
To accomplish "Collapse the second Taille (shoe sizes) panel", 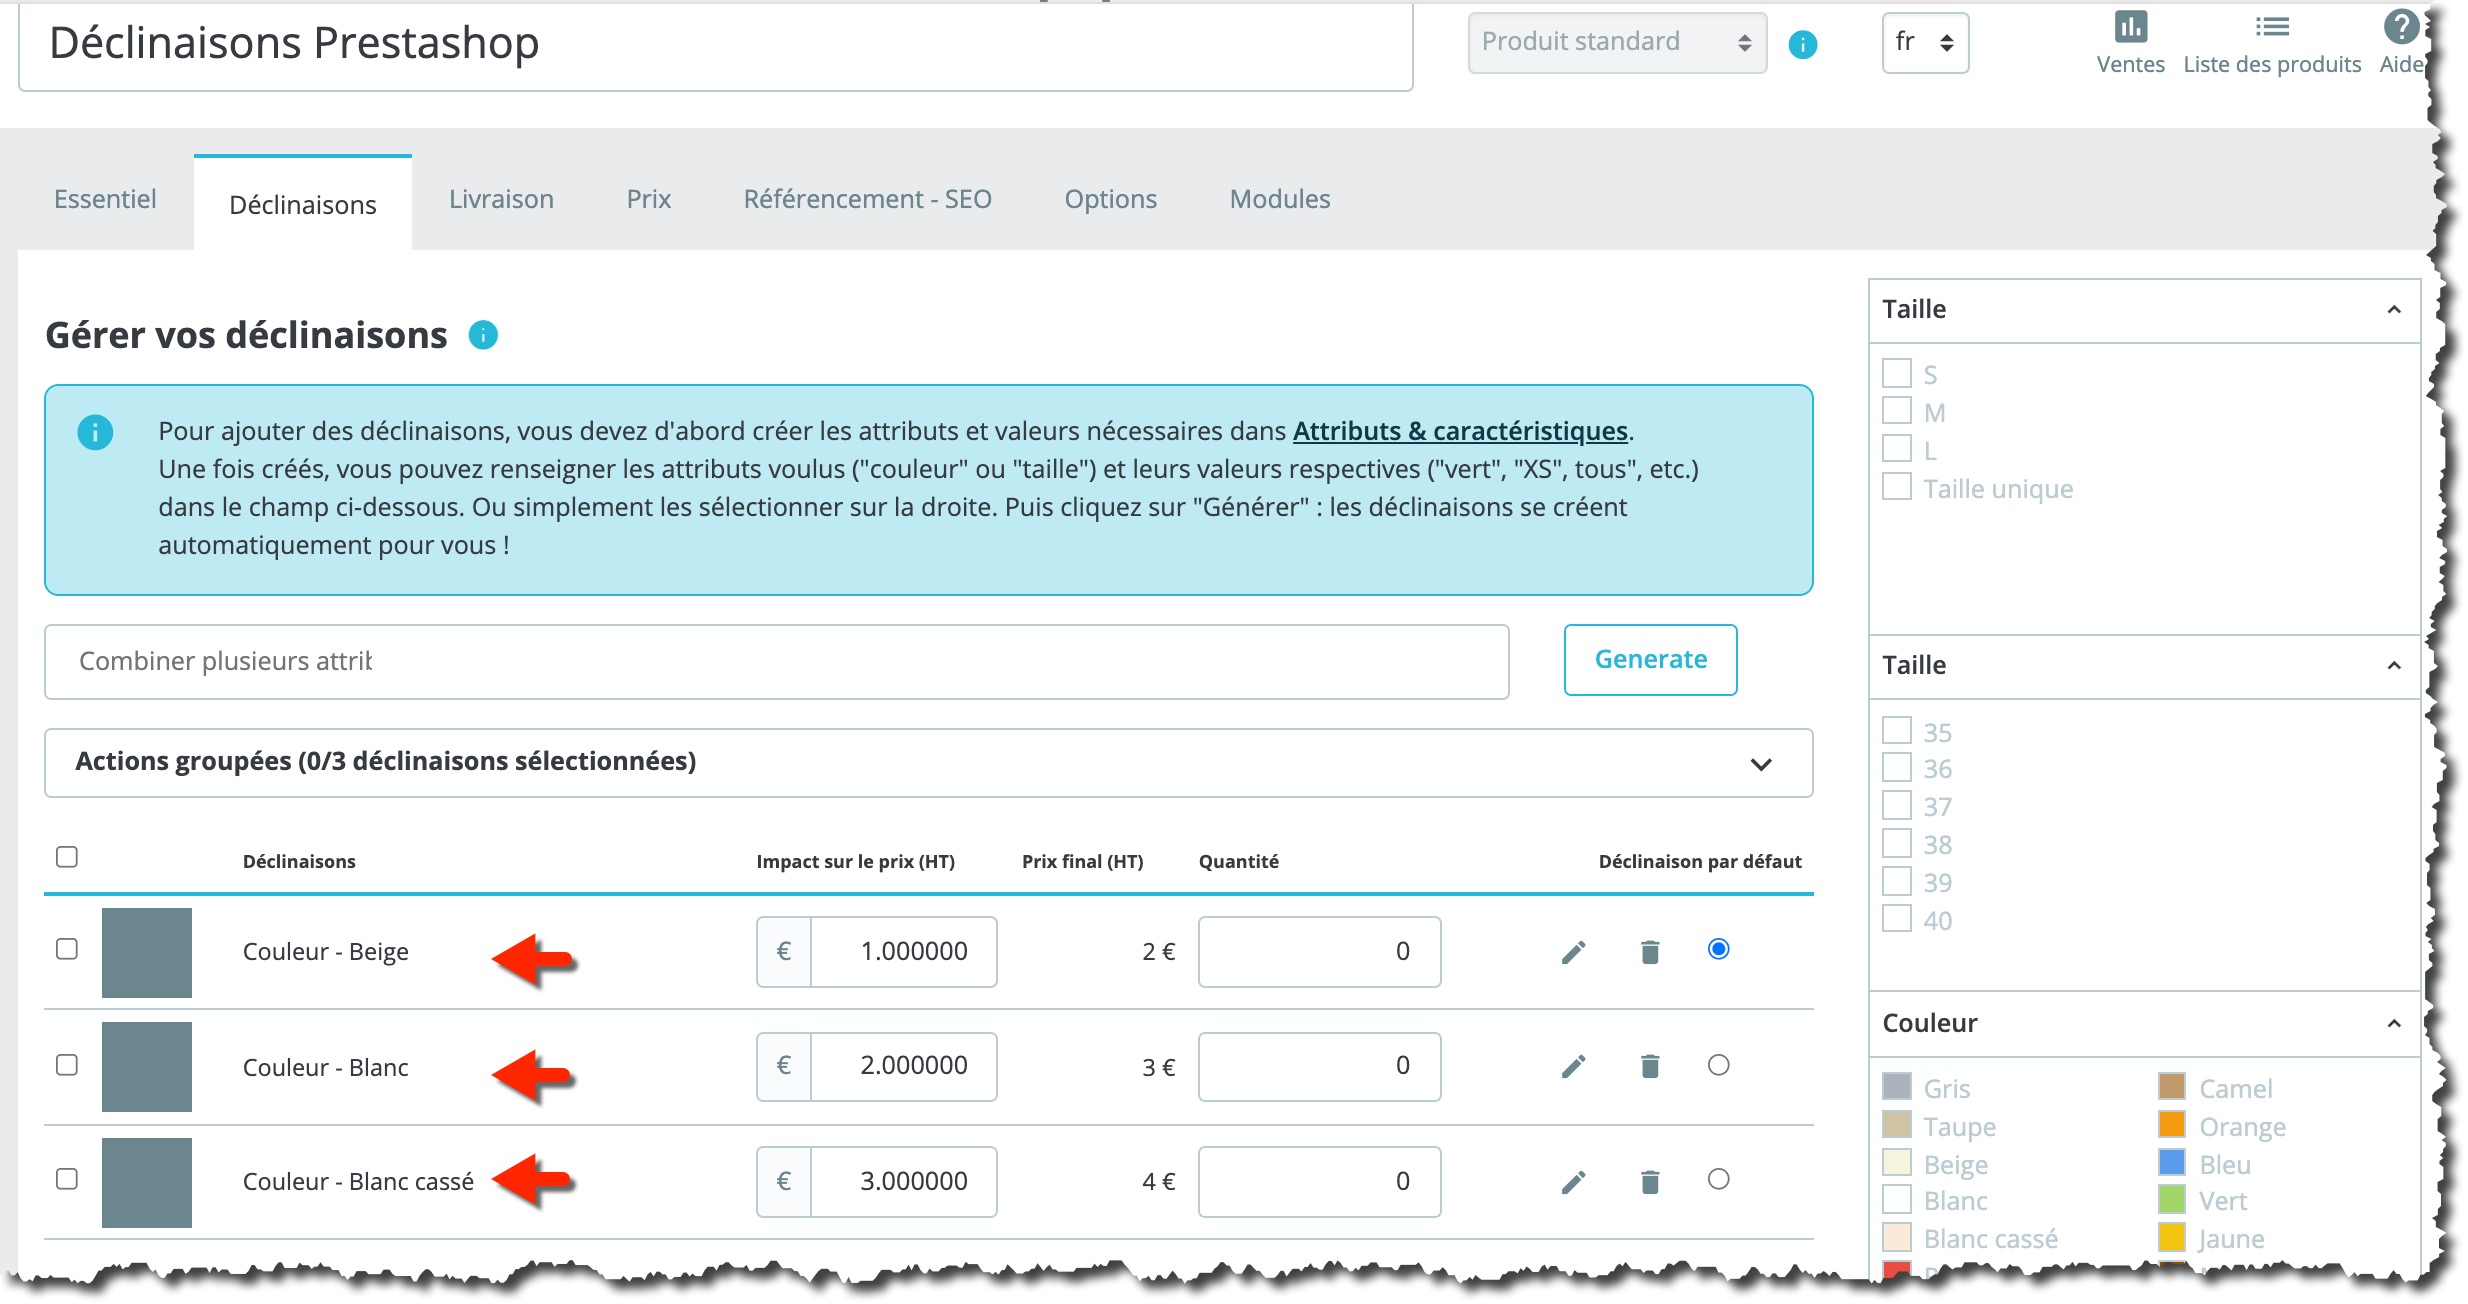I will pyautogui.click(x=2394, y=666).
